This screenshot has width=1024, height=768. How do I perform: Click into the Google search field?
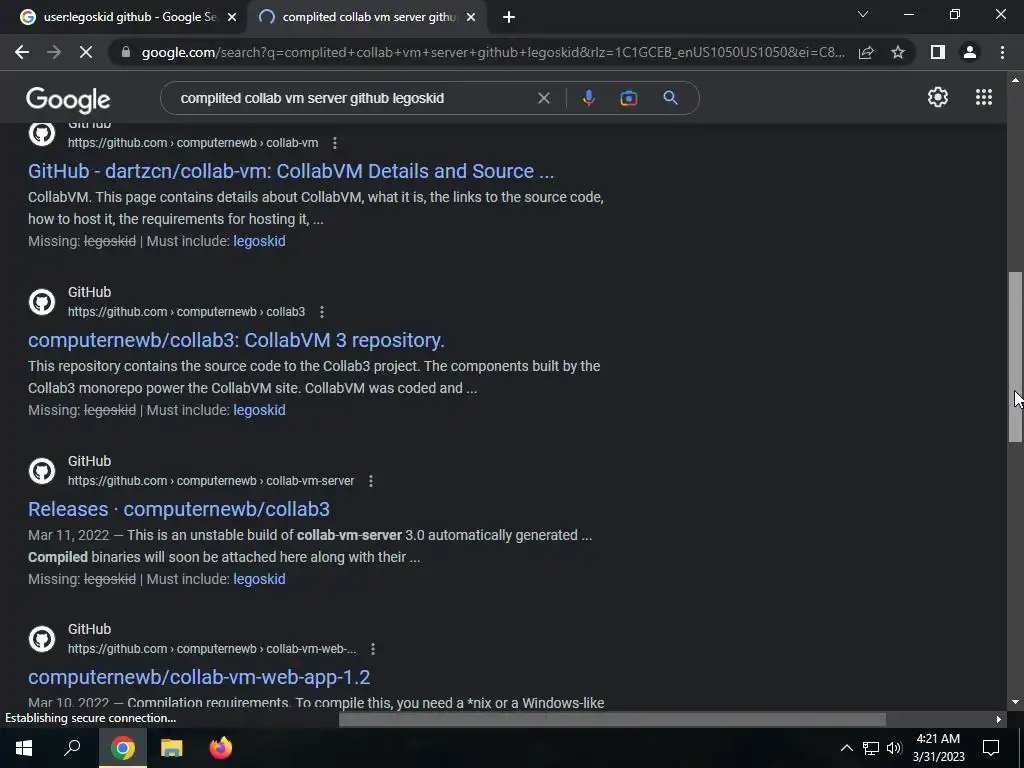tap(353, 98)
